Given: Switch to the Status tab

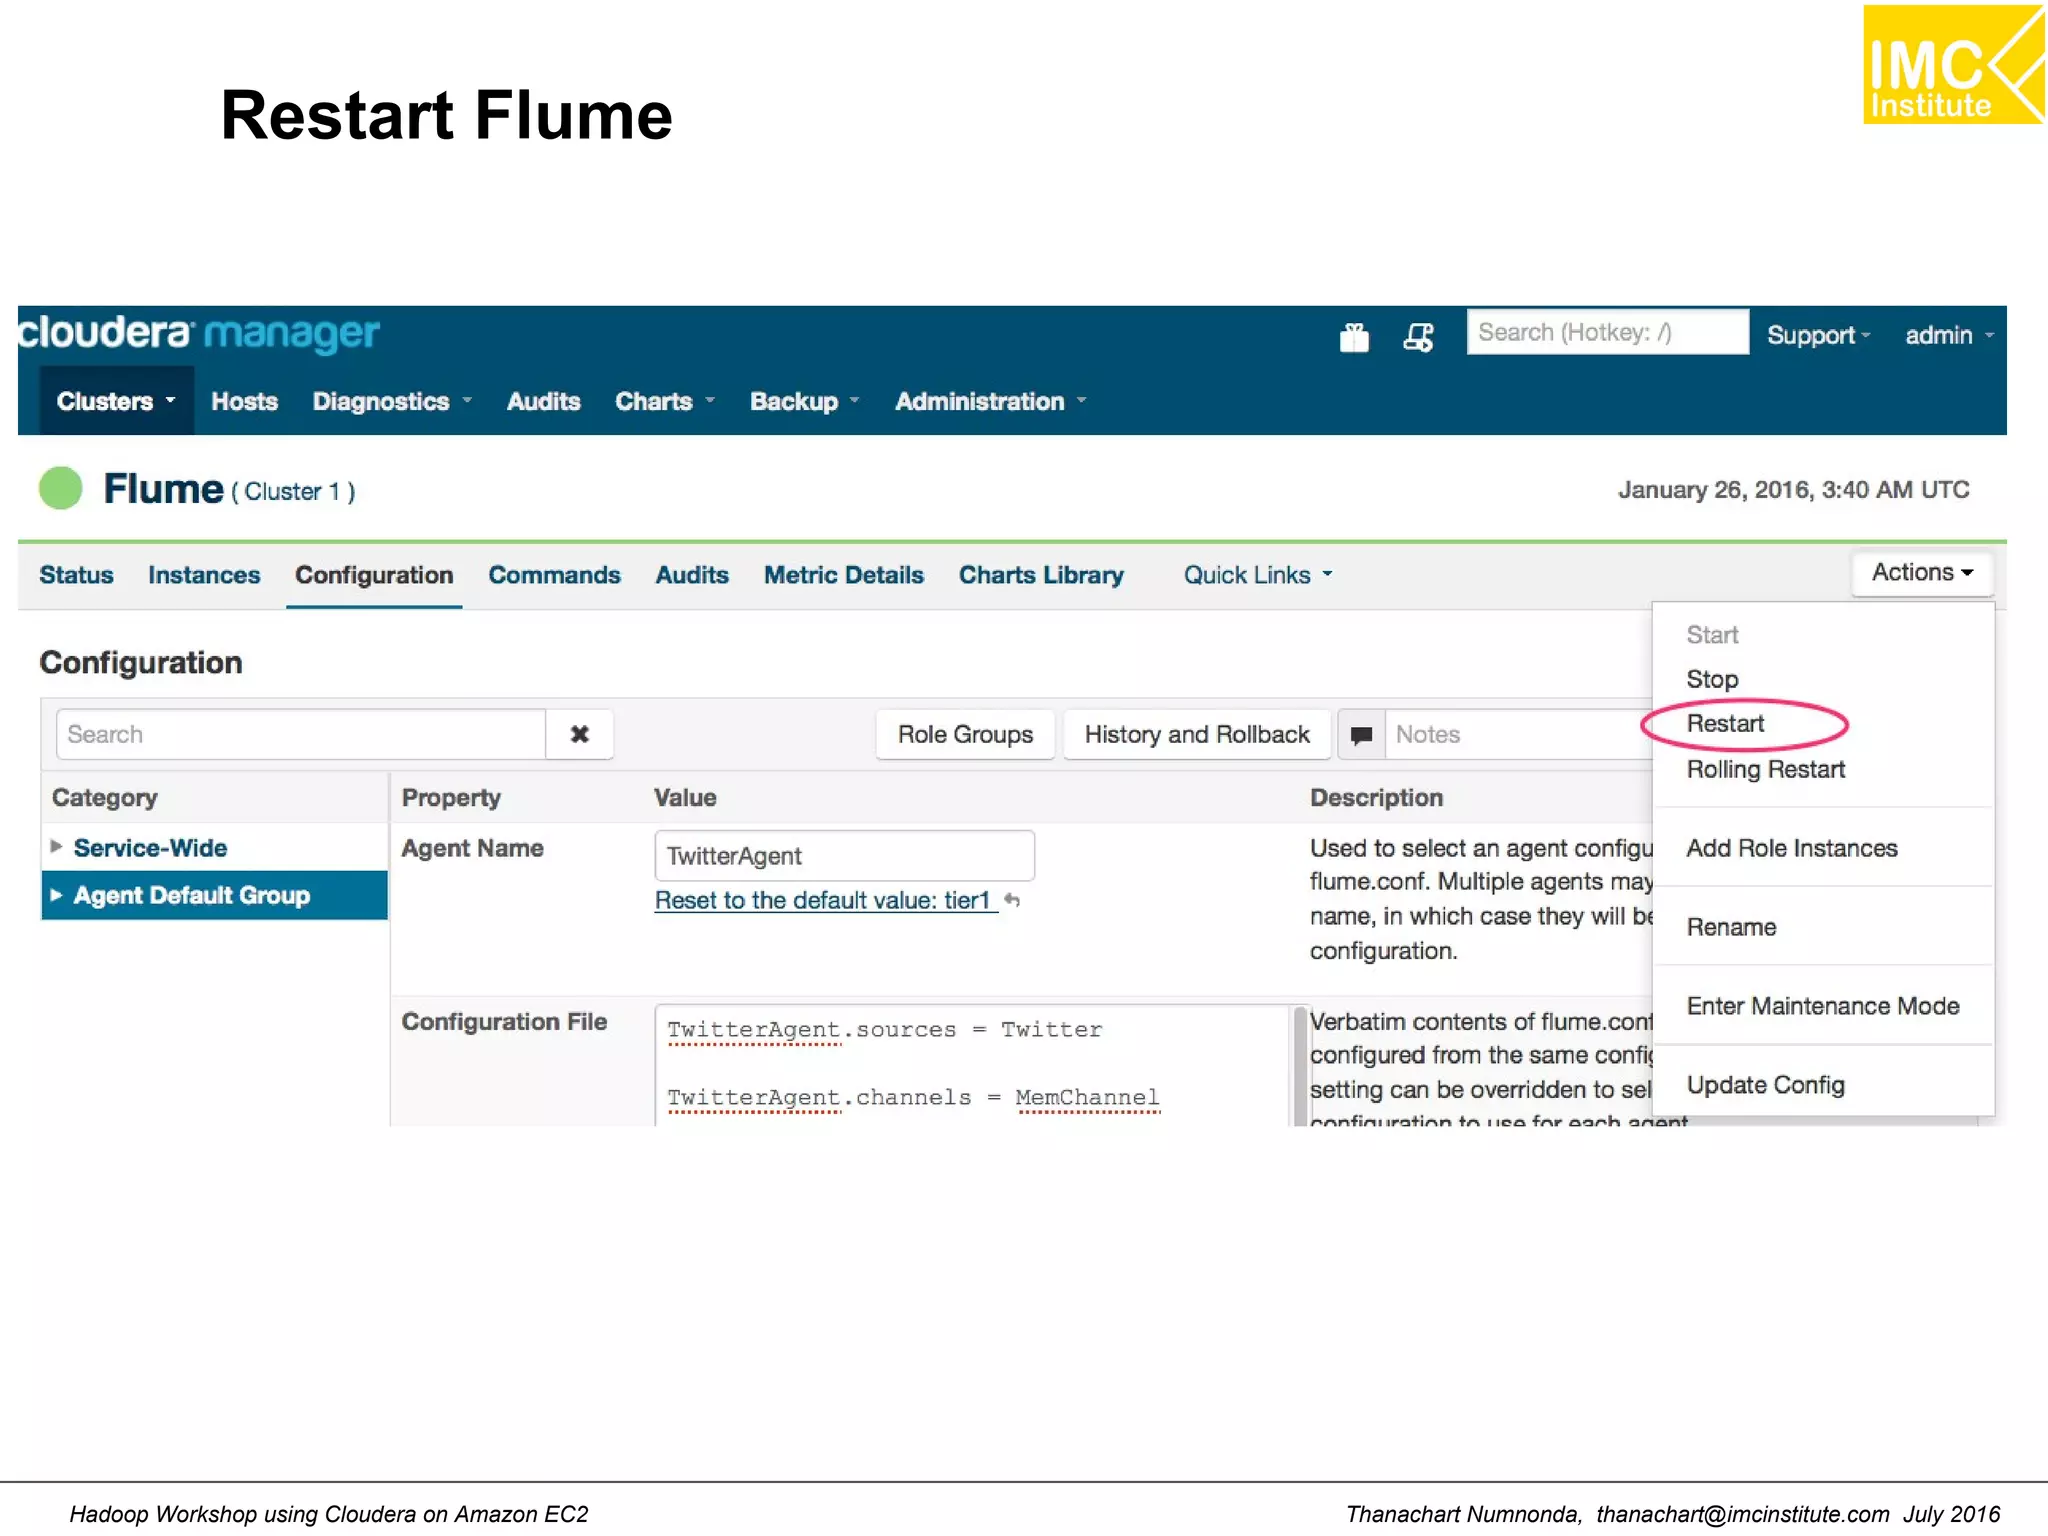Looking at the screenshot, I should coord(76,575).
